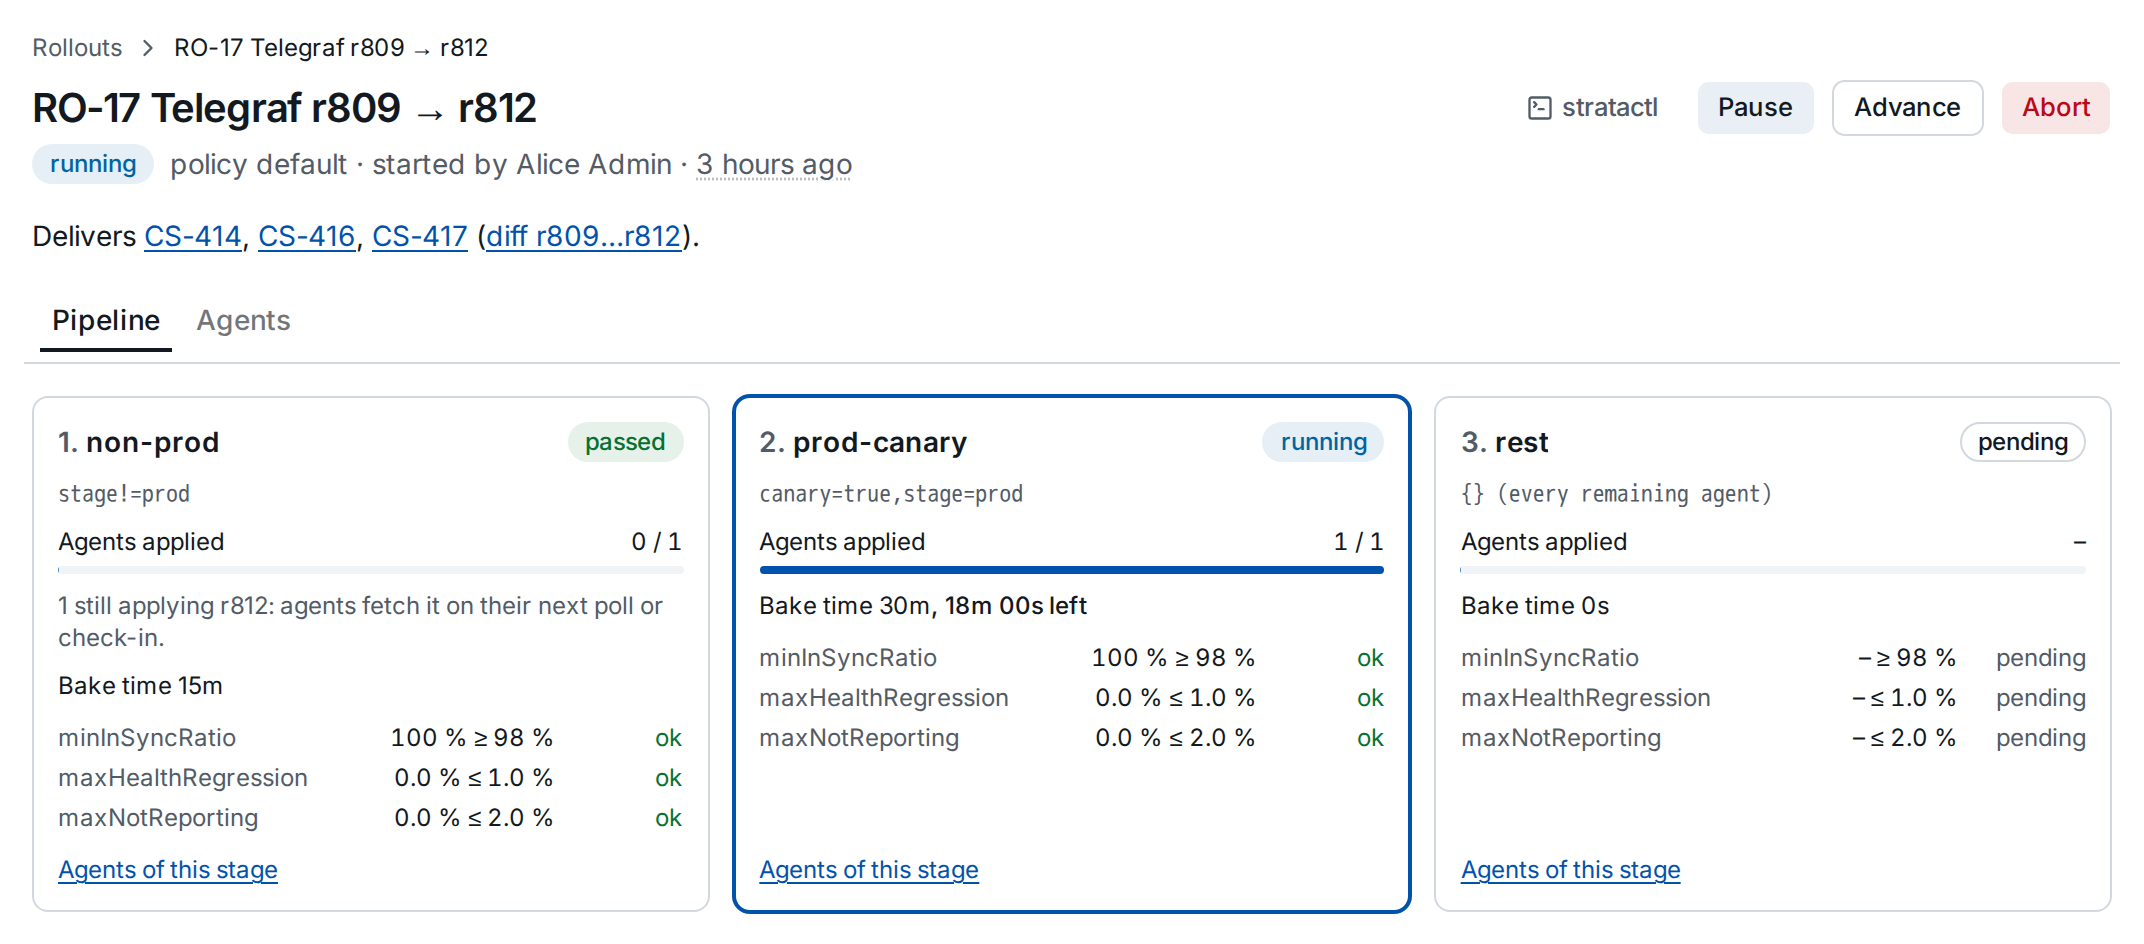This screenshot has height=944, width=2144.
Task: Click the breadcrumb chevron separator
Action: point(148,48)
